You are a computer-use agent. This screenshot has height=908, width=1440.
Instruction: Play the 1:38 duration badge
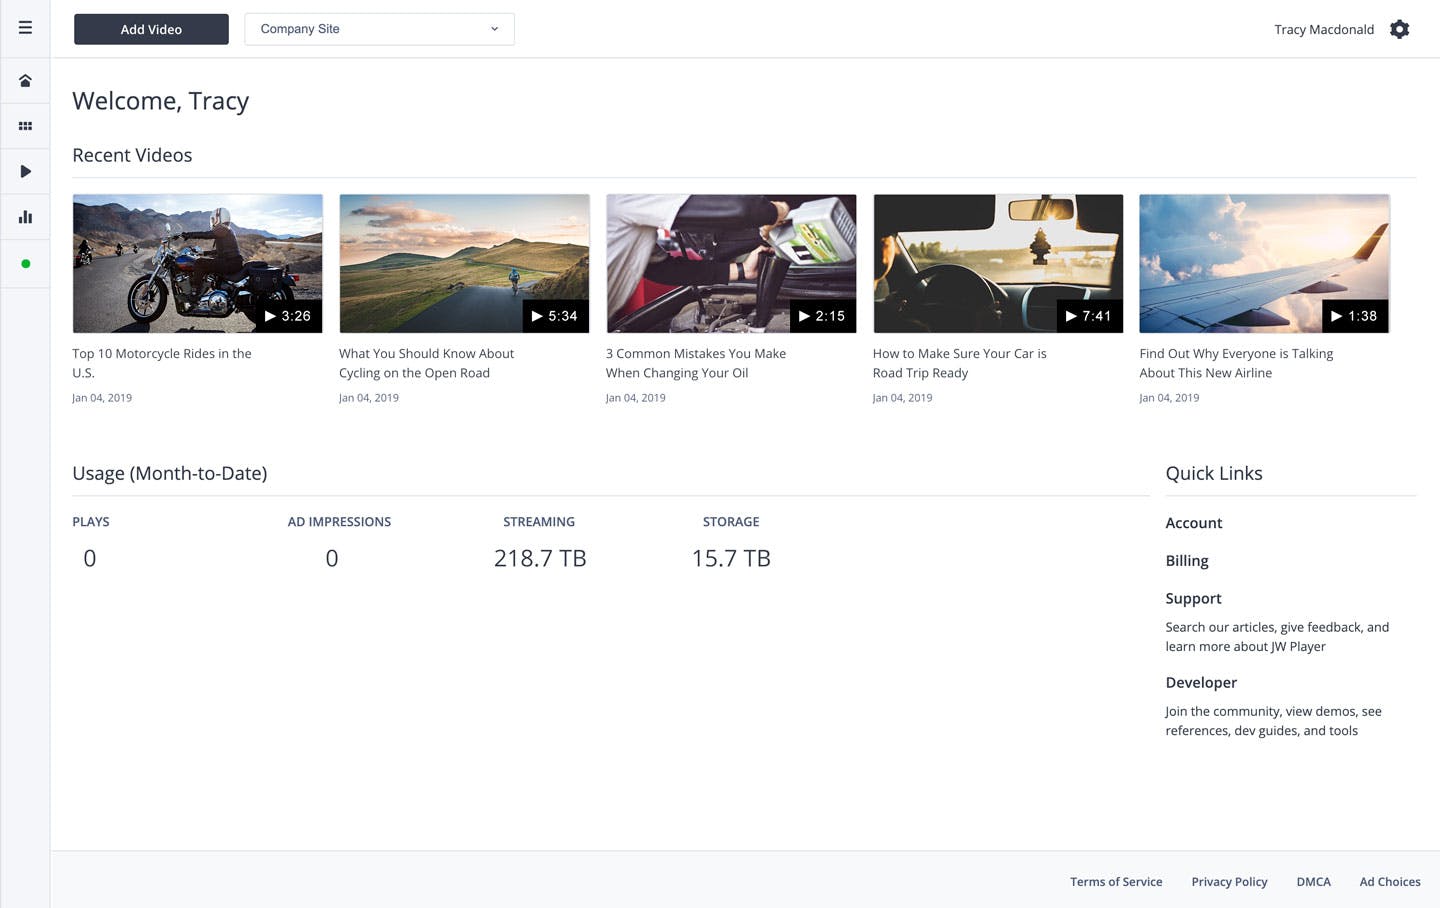[x=1355, y=316]
